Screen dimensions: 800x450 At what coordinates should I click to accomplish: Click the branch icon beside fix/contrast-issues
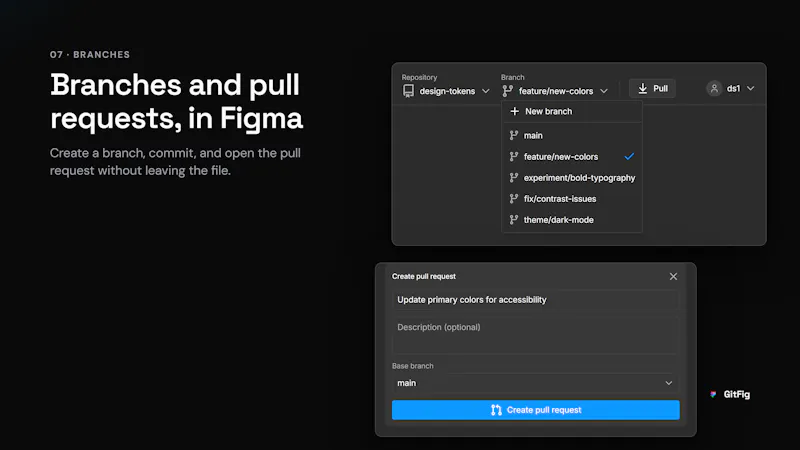coord(514,198)
